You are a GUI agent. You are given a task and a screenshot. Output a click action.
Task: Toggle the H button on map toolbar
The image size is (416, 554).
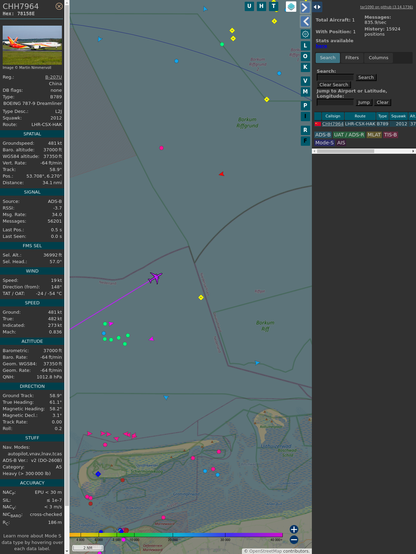(x=261, y=6)
